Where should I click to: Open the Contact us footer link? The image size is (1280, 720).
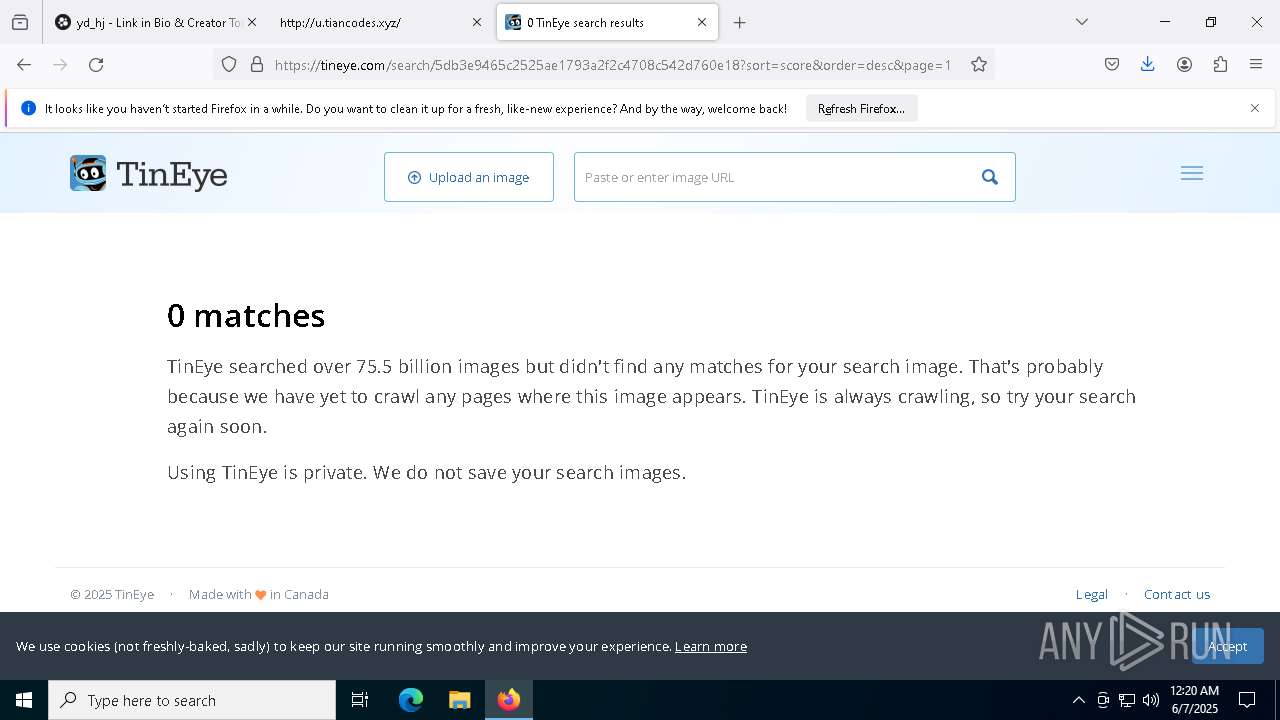pos(1177,594)
